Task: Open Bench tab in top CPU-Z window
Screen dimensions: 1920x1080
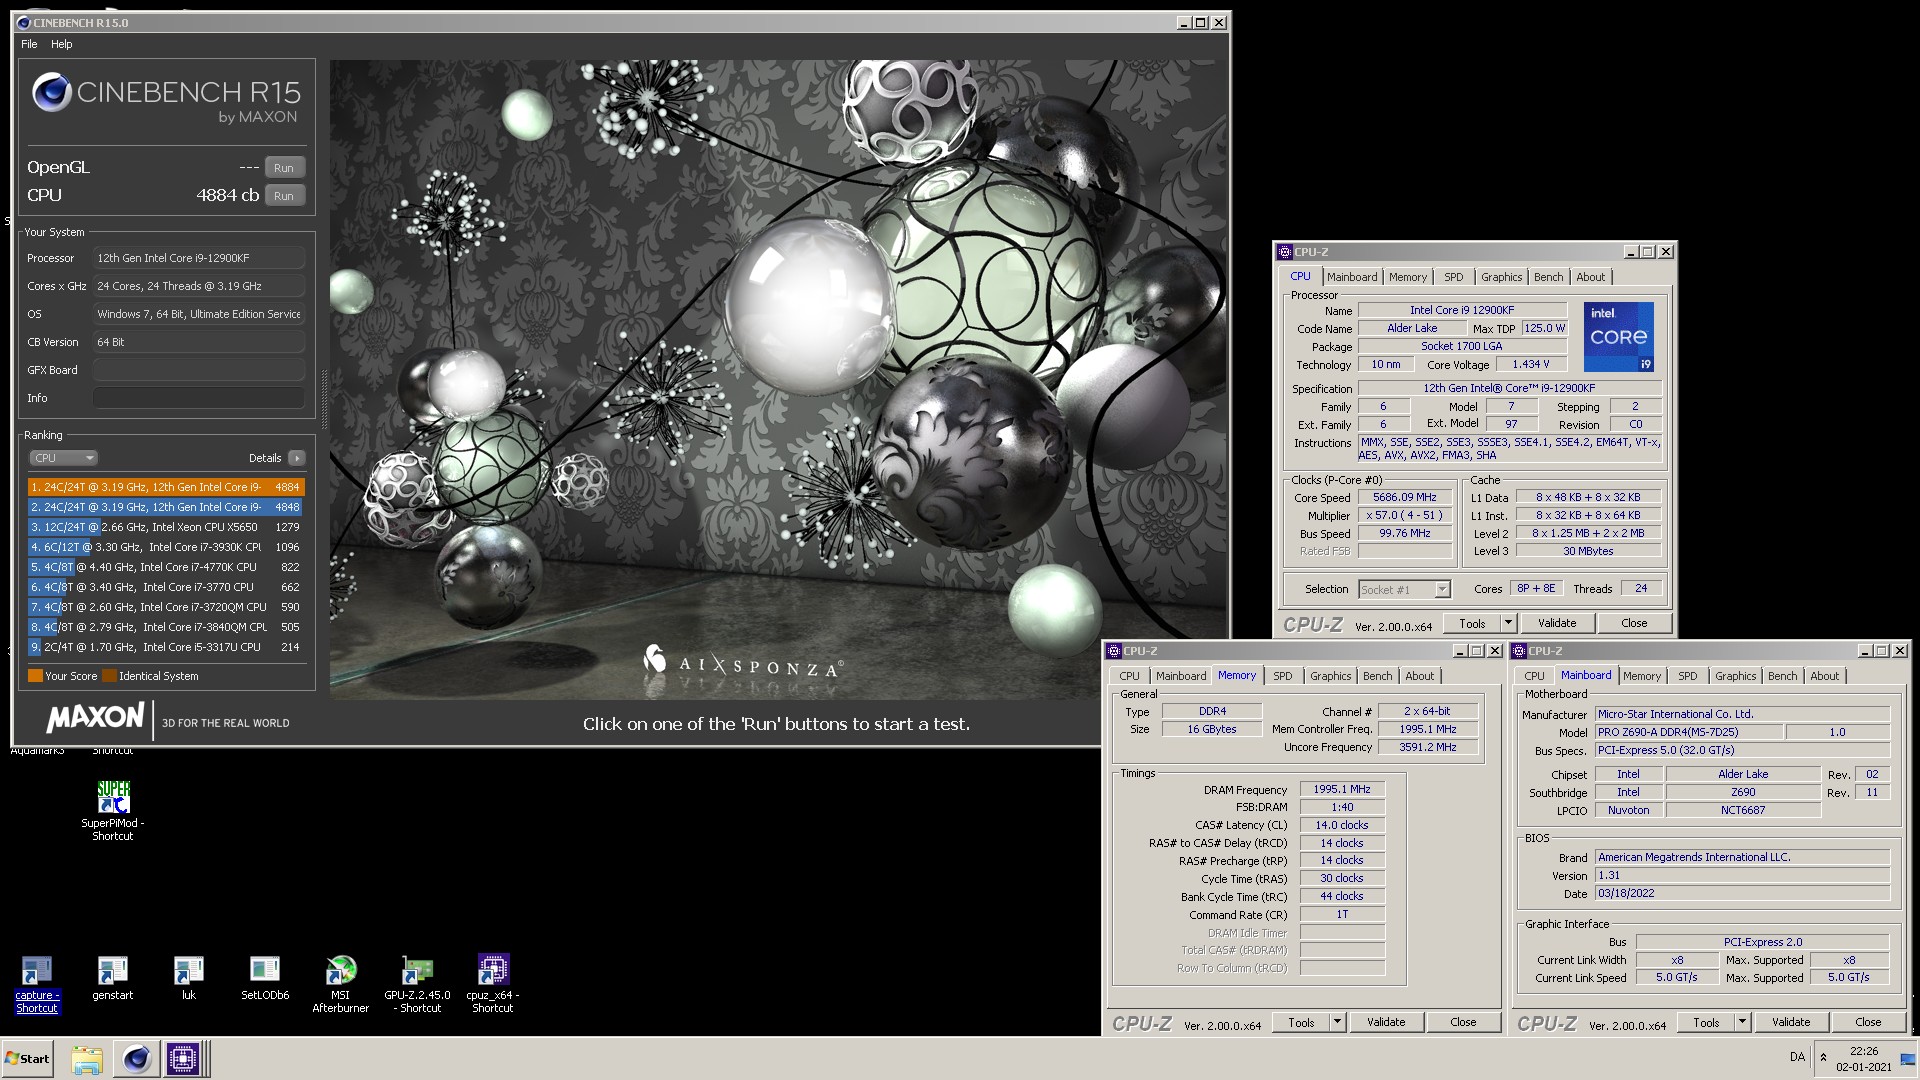Action: coord(1548,277)
